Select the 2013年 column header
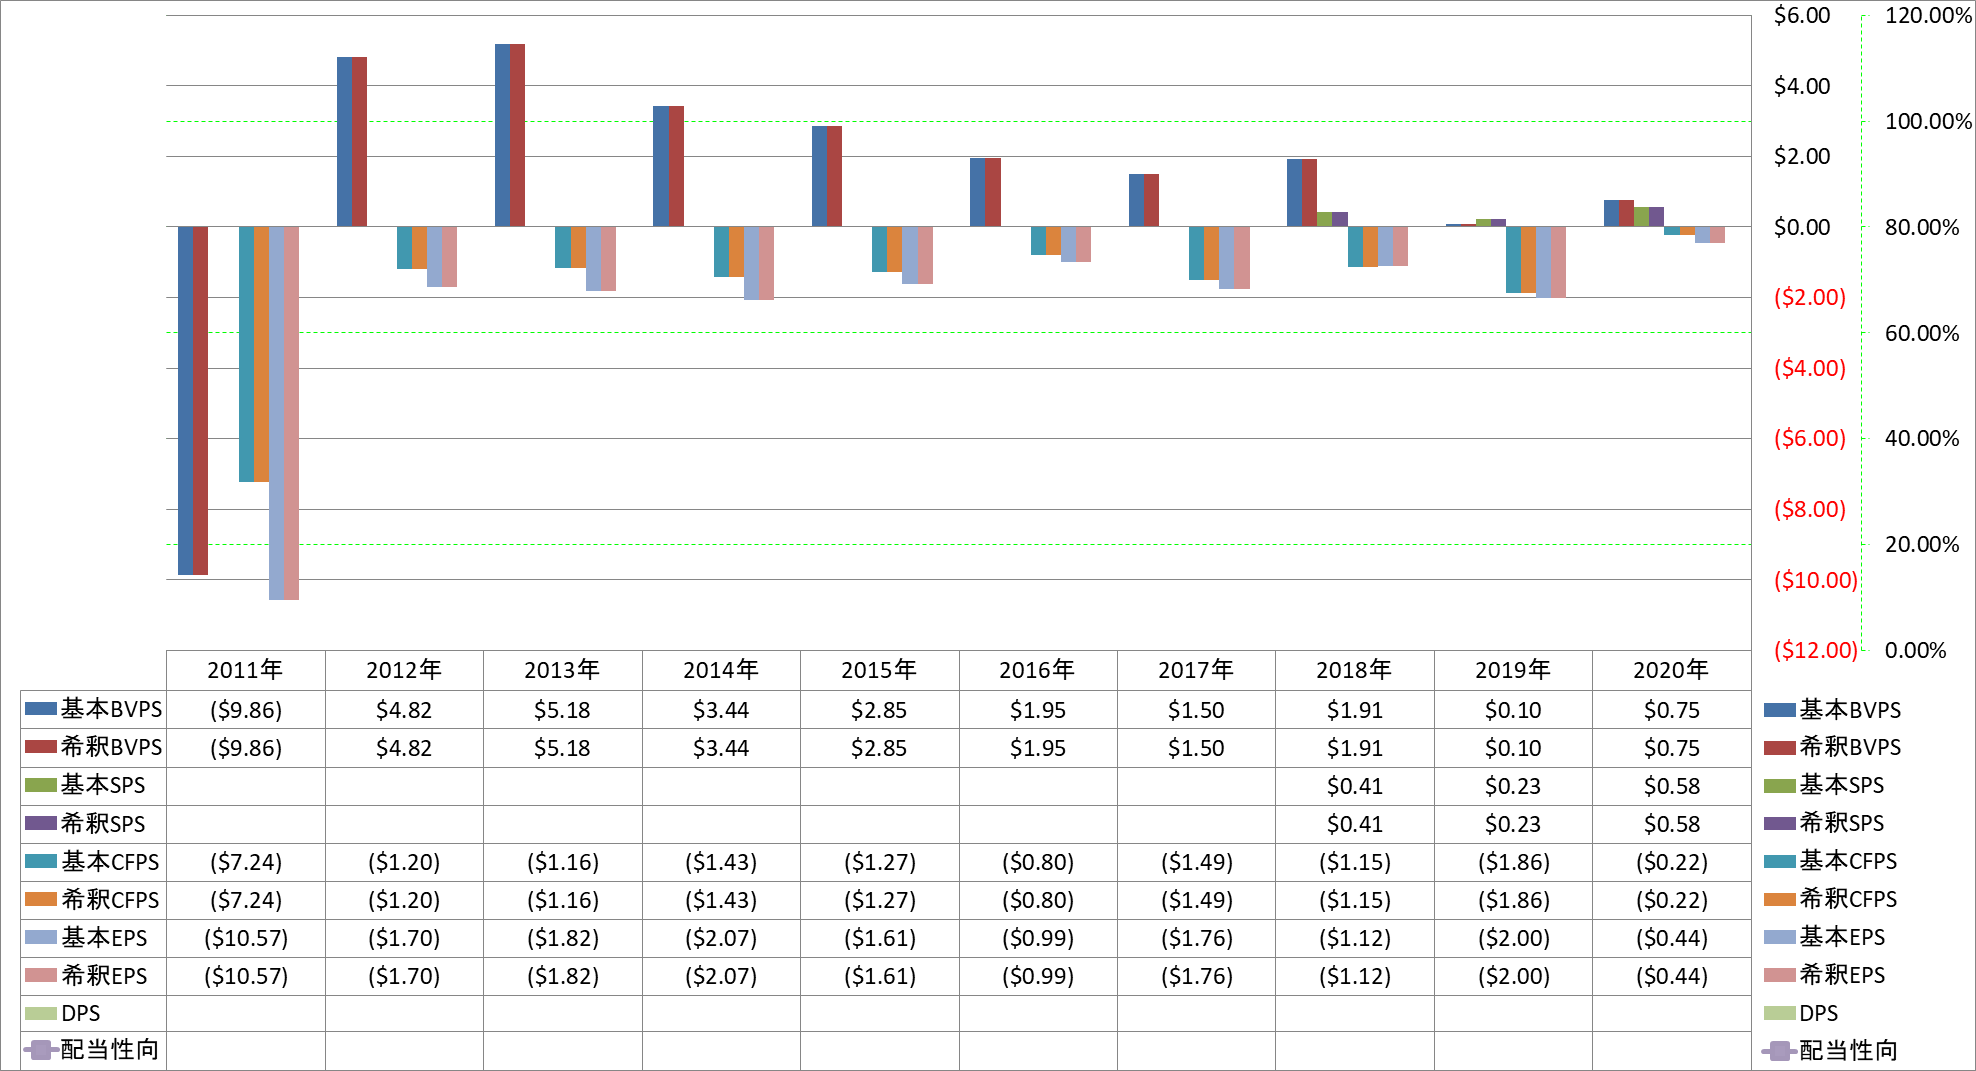Image resolution: width=1976 pixels, height=1071 pixels. pyautogui.click(x=562, y=670)
